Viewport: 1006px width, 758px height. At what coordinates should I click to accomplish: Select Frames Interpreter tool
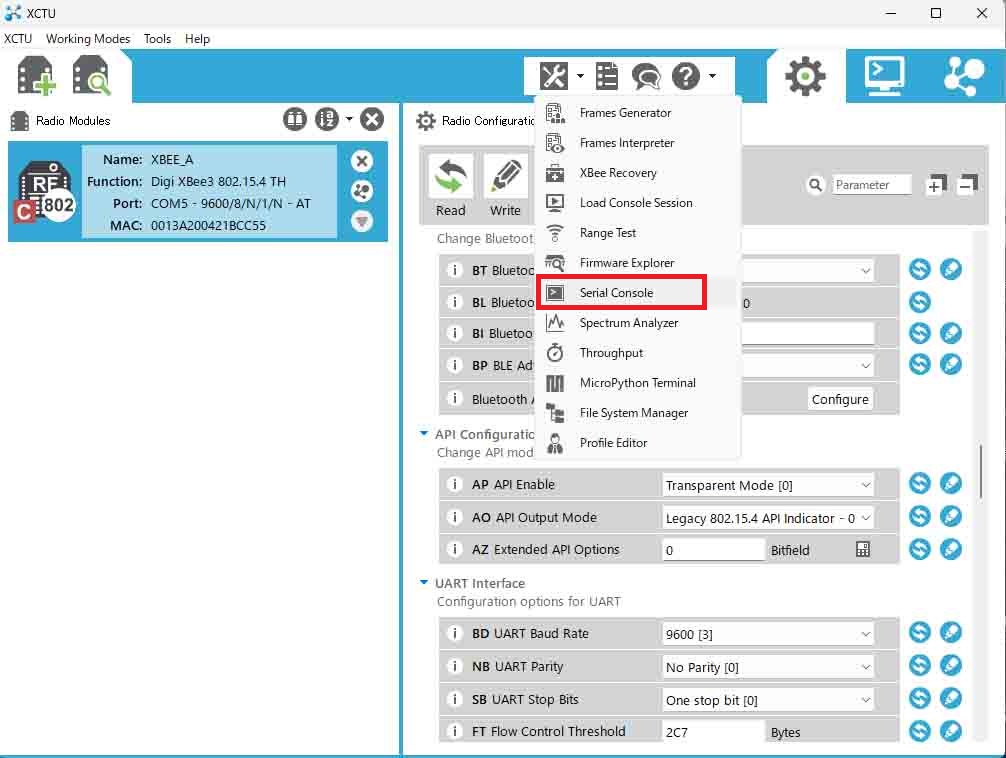coord(637,142)
